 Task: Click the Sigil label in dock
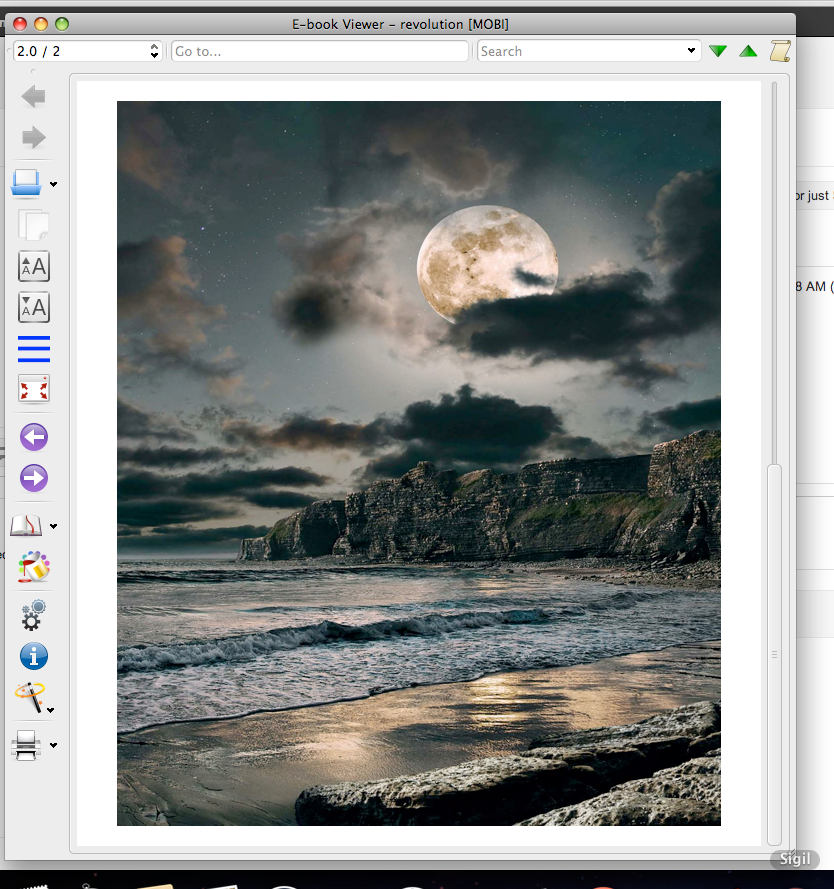(795, 859)
